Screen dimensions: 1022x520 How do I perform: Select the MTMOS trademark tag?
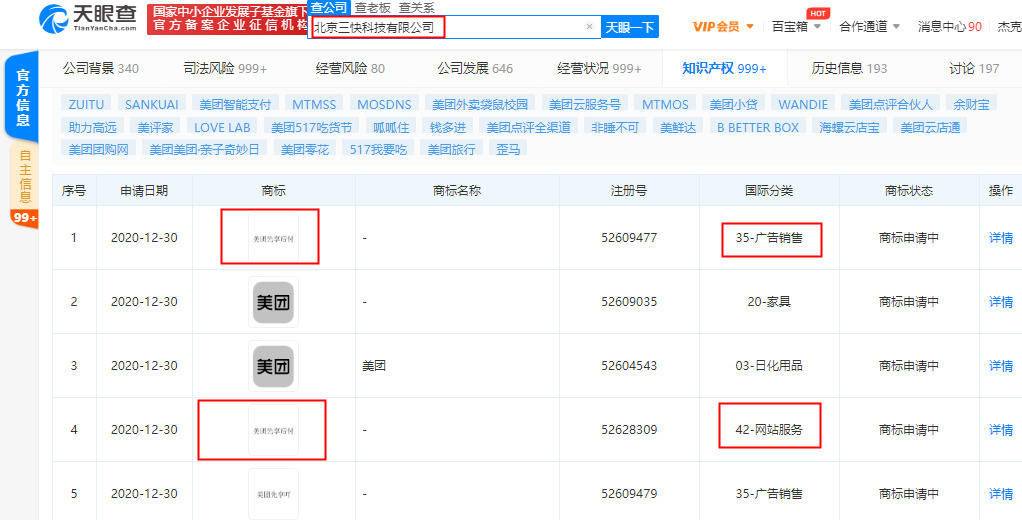[664, 104]
